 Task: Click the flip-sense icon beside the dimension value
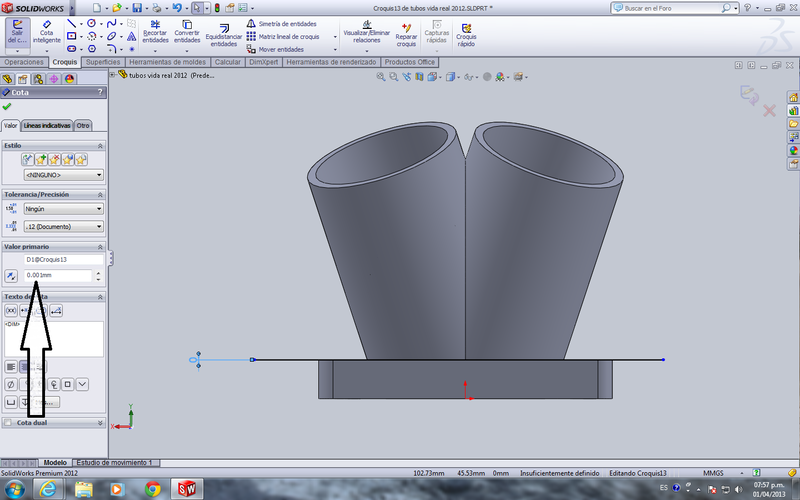11,276
